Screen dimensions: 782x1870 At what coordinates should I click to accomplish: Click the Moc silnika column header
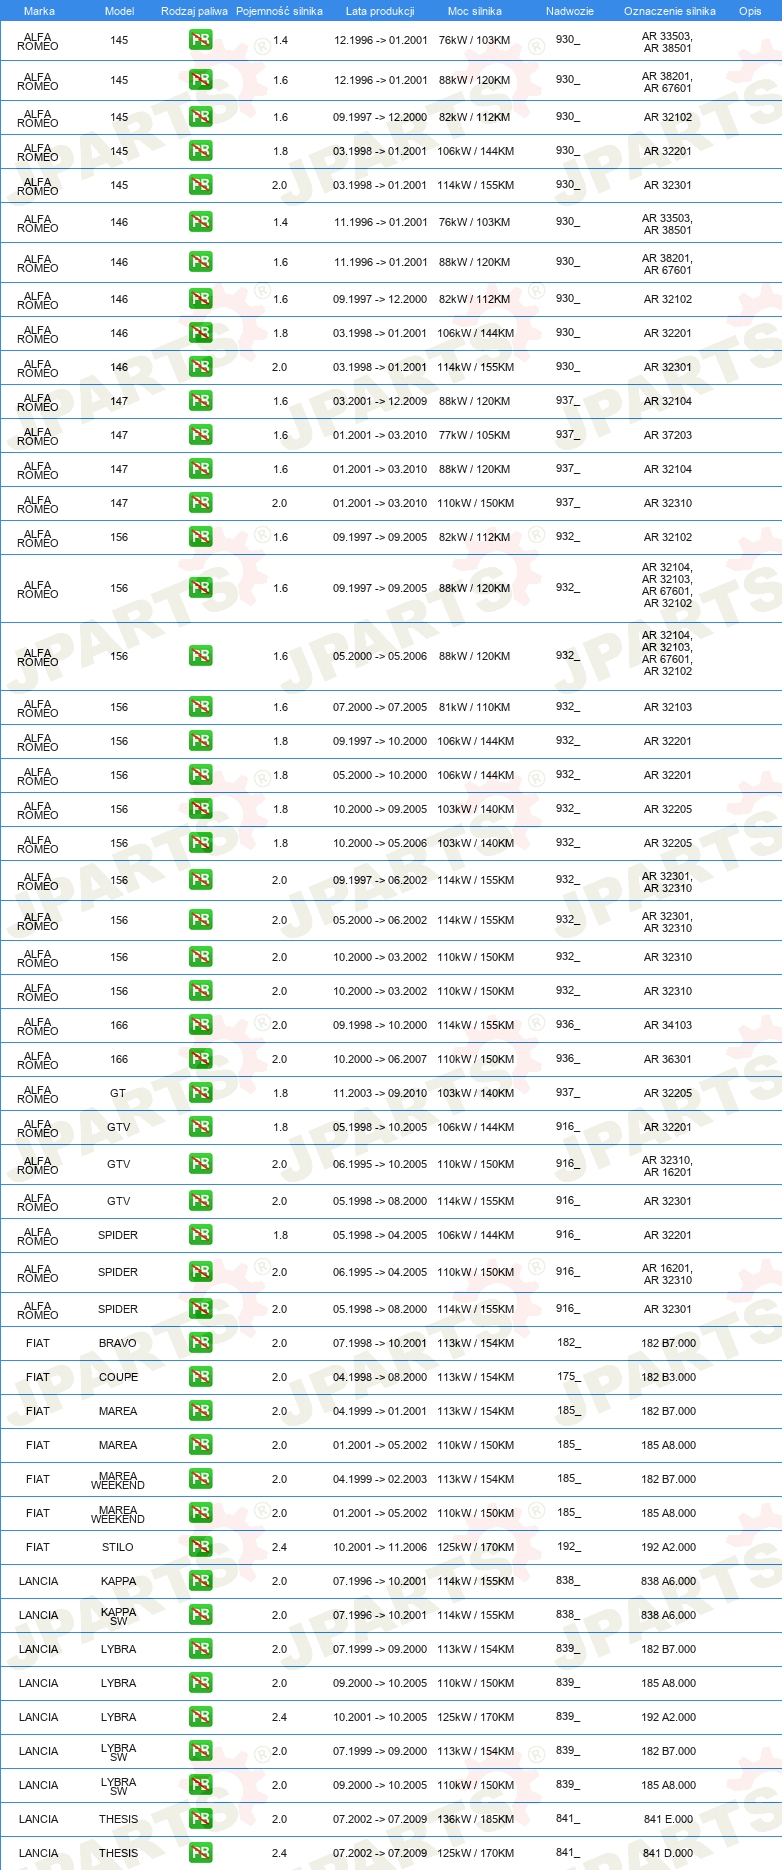pos(475,11)
